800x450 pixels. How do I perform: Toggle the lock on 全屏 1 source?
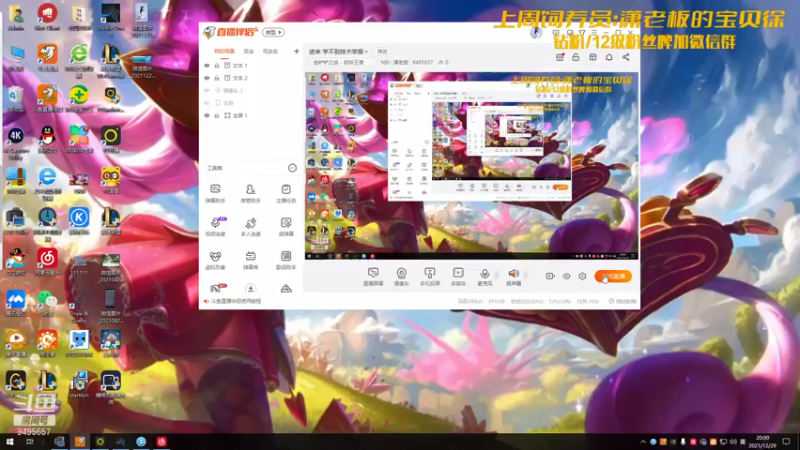[217, 115]
